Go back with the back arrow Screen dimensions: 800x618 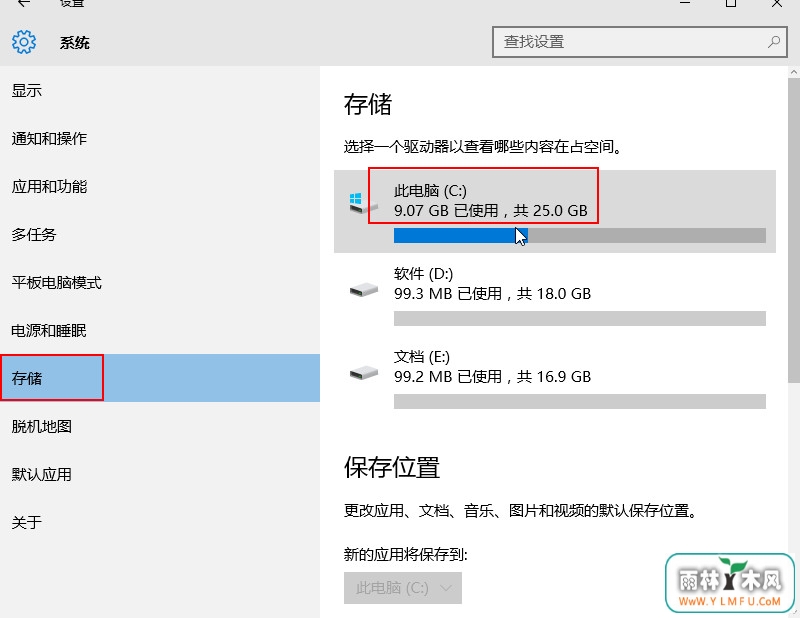pos(23,3)
